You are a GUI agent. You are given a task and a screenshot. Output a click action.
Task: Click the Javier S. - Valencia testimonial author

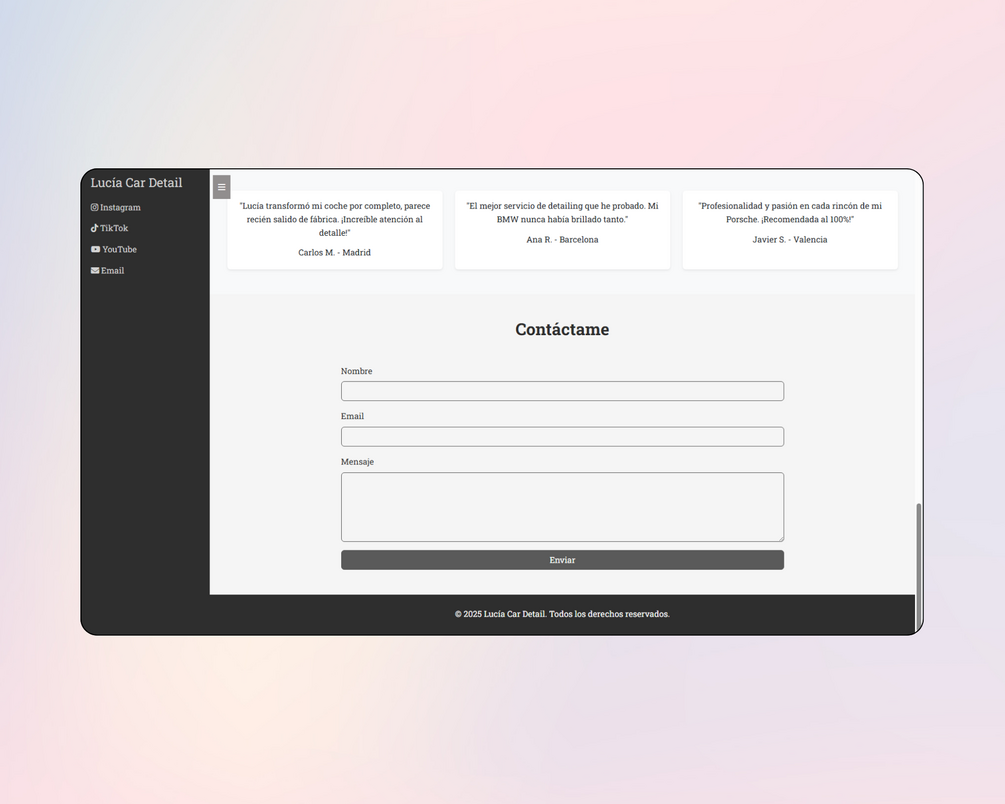(x=790, y=239)
